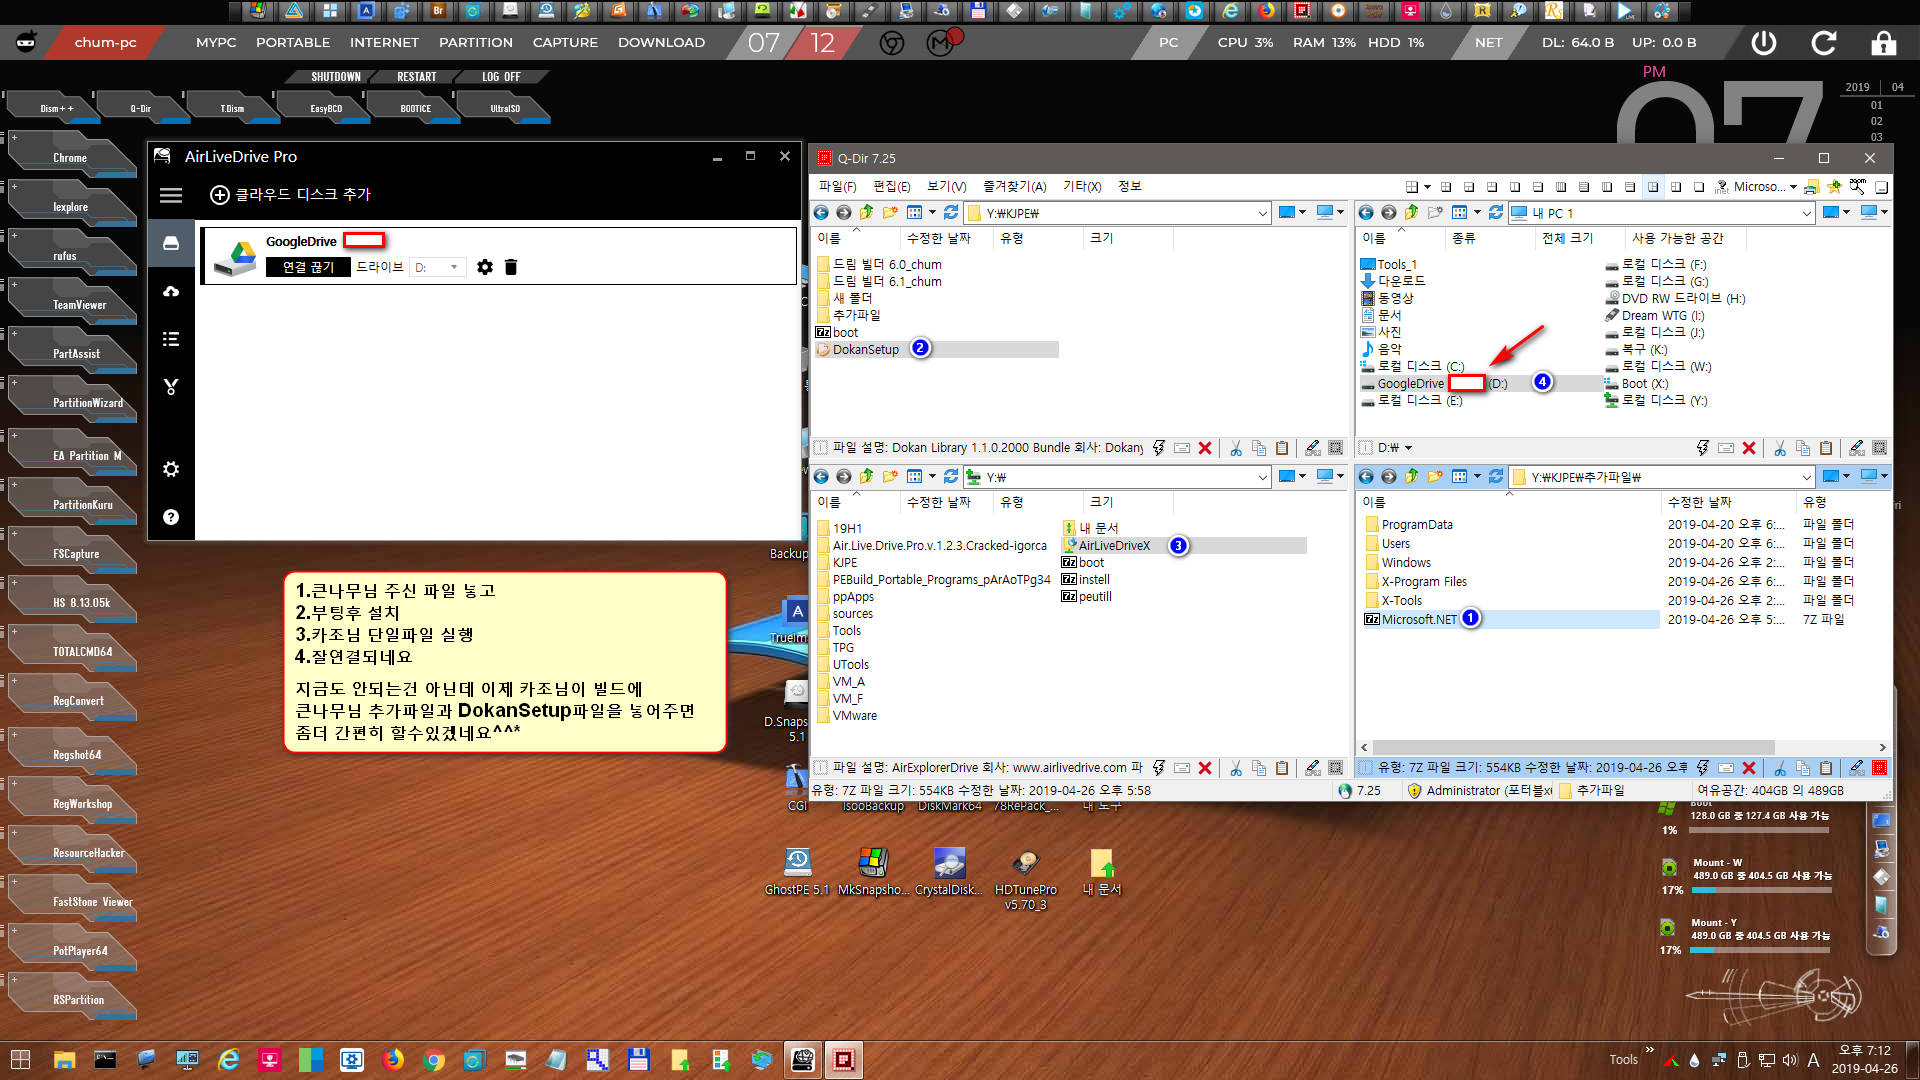This screenshot has width=1920, height=1080.
Task: Refresh the top-left Q-Dir pane
Action: (951, 213)
